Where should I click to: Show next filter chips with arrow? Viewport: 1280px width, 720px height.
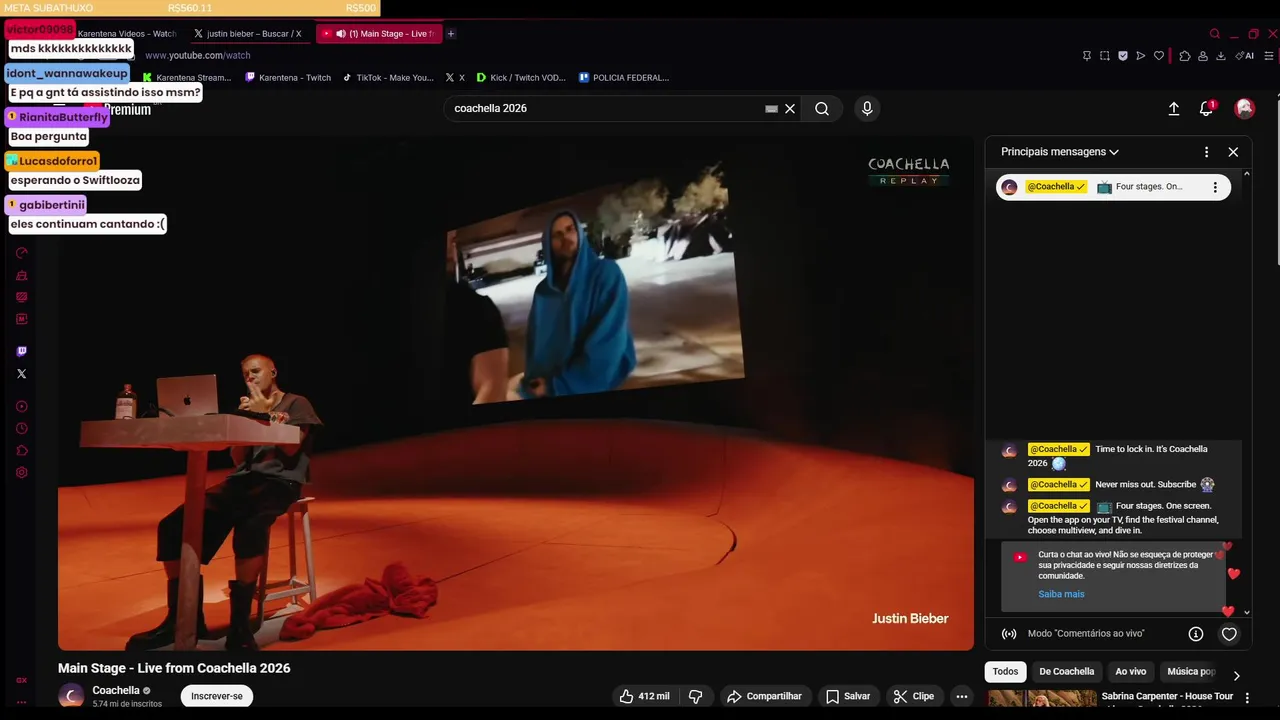click(1236, 675)
